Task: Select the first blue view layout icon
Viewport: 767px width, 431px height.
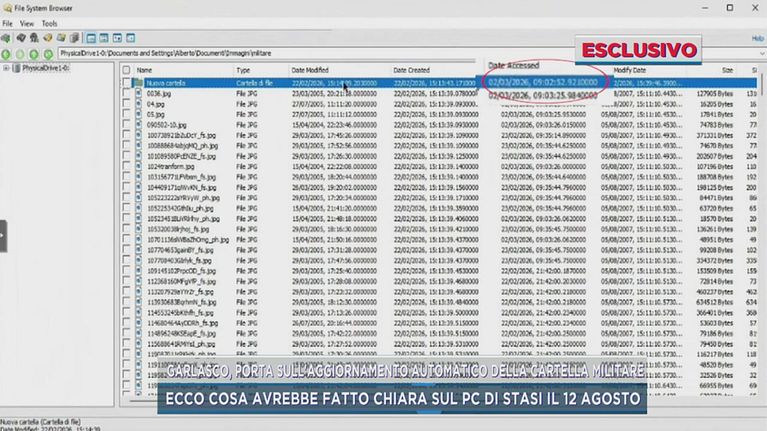Action: (92, 37)
